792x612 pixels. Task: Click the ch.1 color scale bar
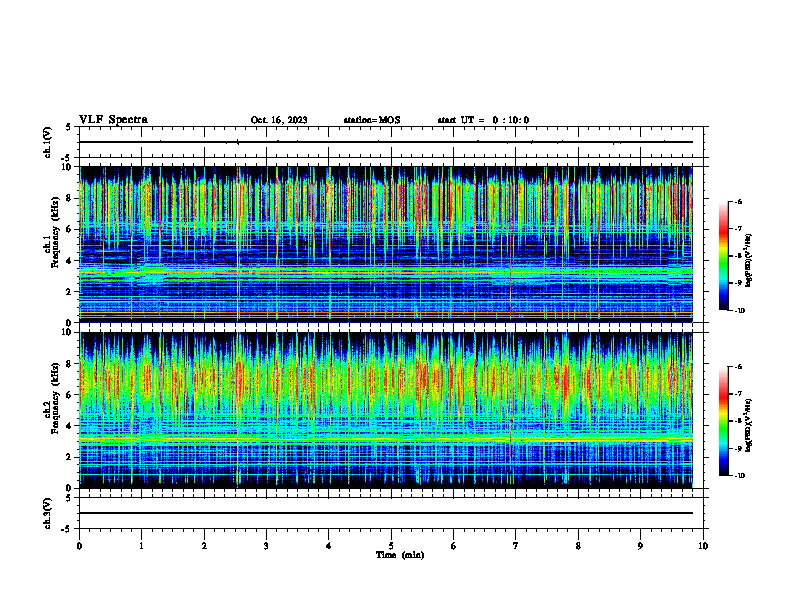pos(724,256)
